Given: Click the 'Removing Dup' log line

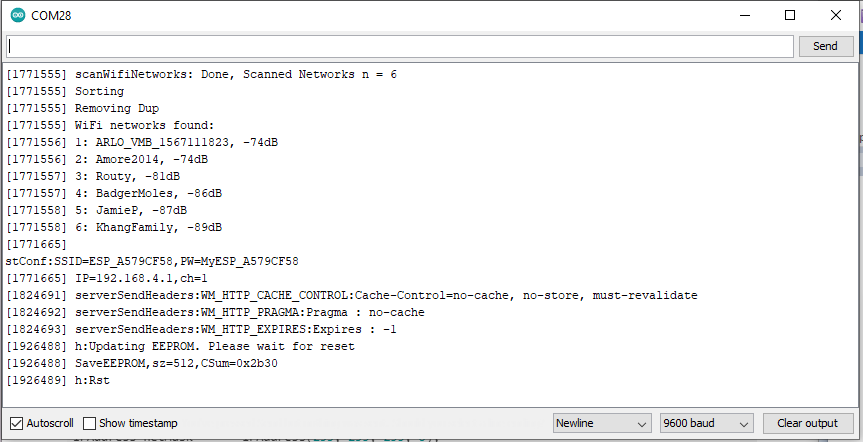Looking at the screenshot, I should (83, 108).
